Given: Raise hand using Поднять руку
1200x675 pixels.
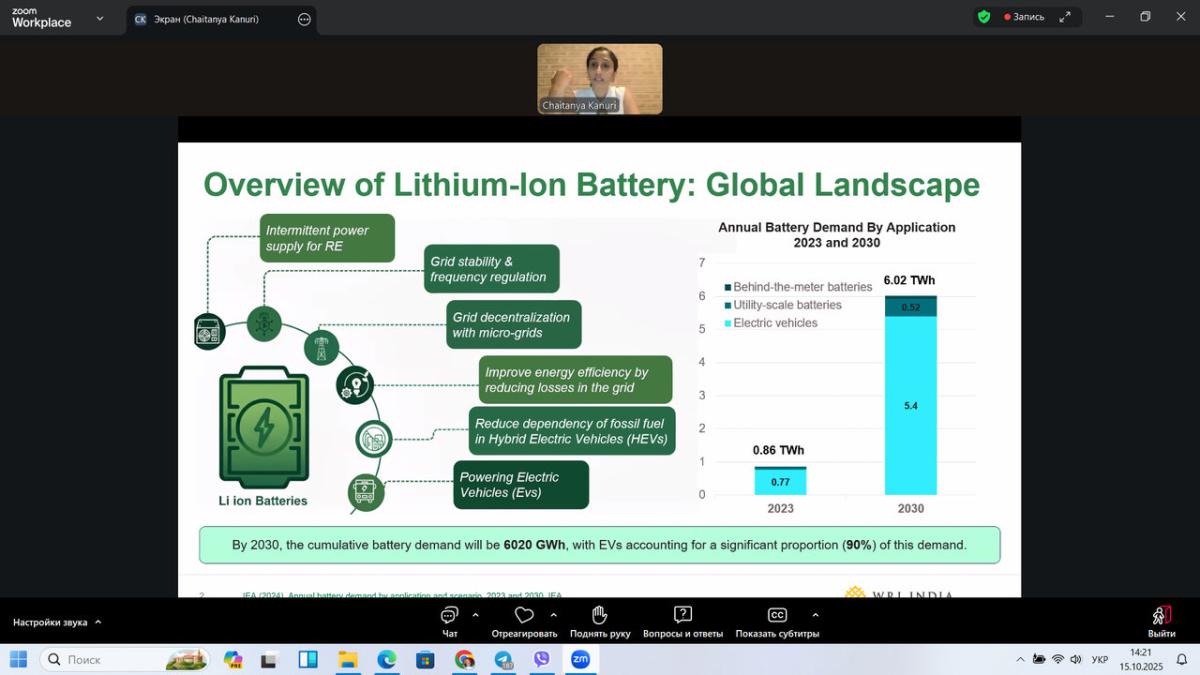Looking at the screenshot, I should (x=600, y=620).
